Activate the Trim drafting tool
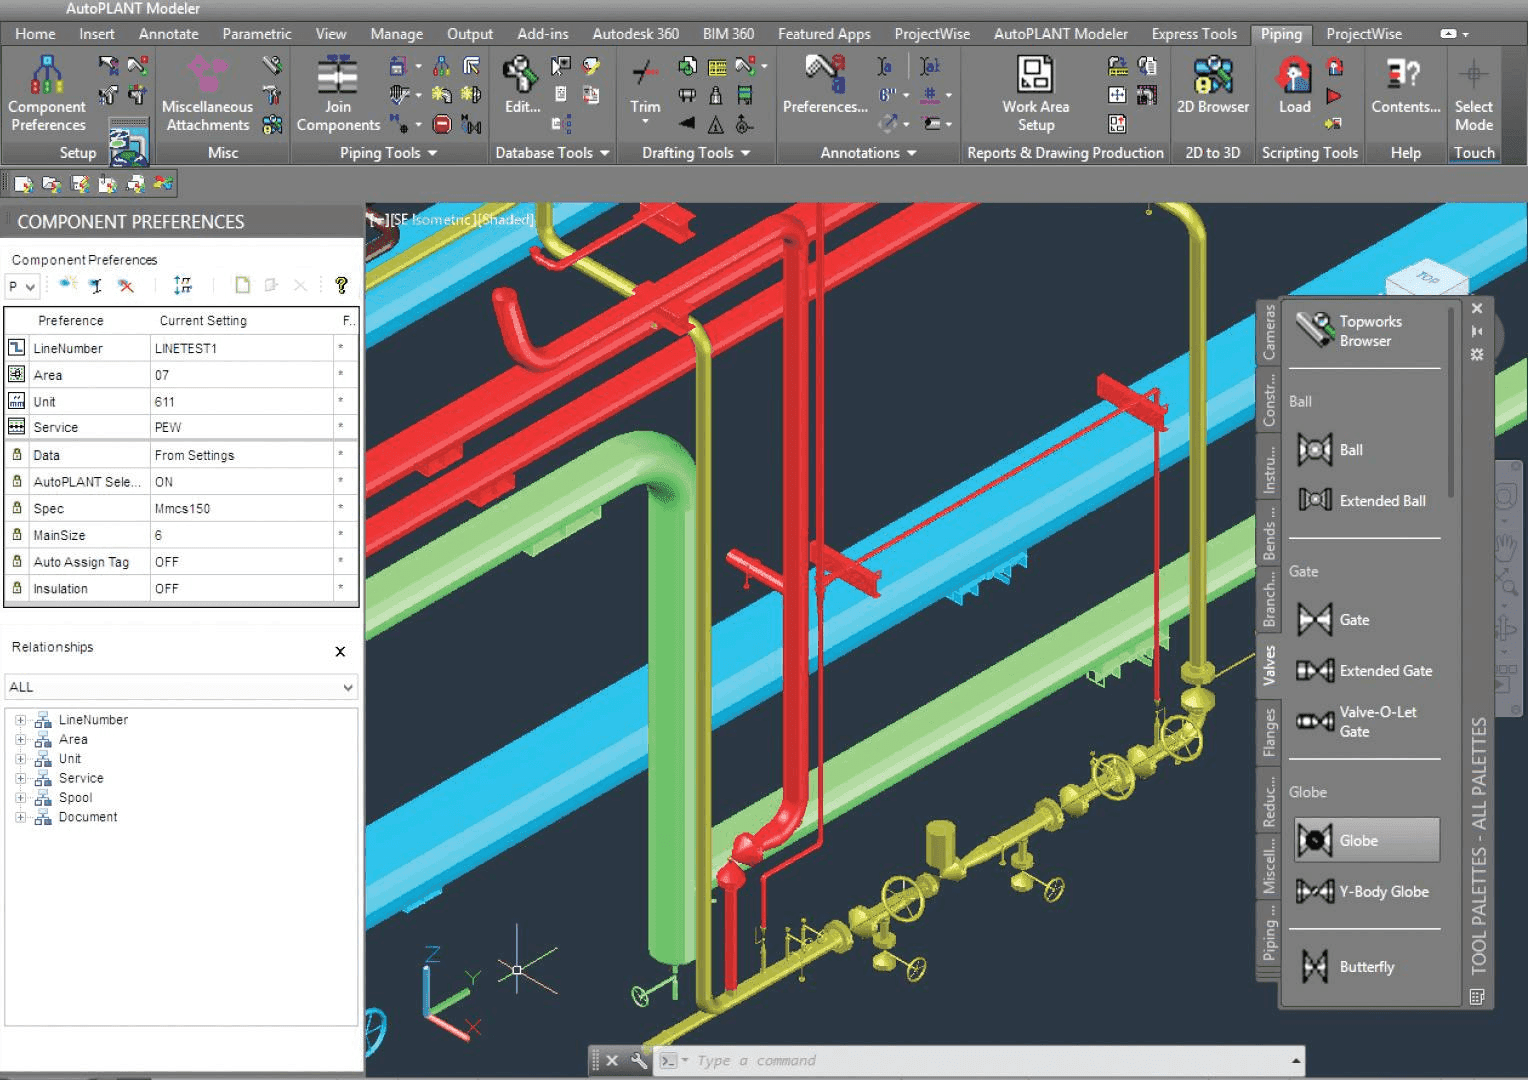This screenshot has height=1080, width=1528. pos(645,90)
